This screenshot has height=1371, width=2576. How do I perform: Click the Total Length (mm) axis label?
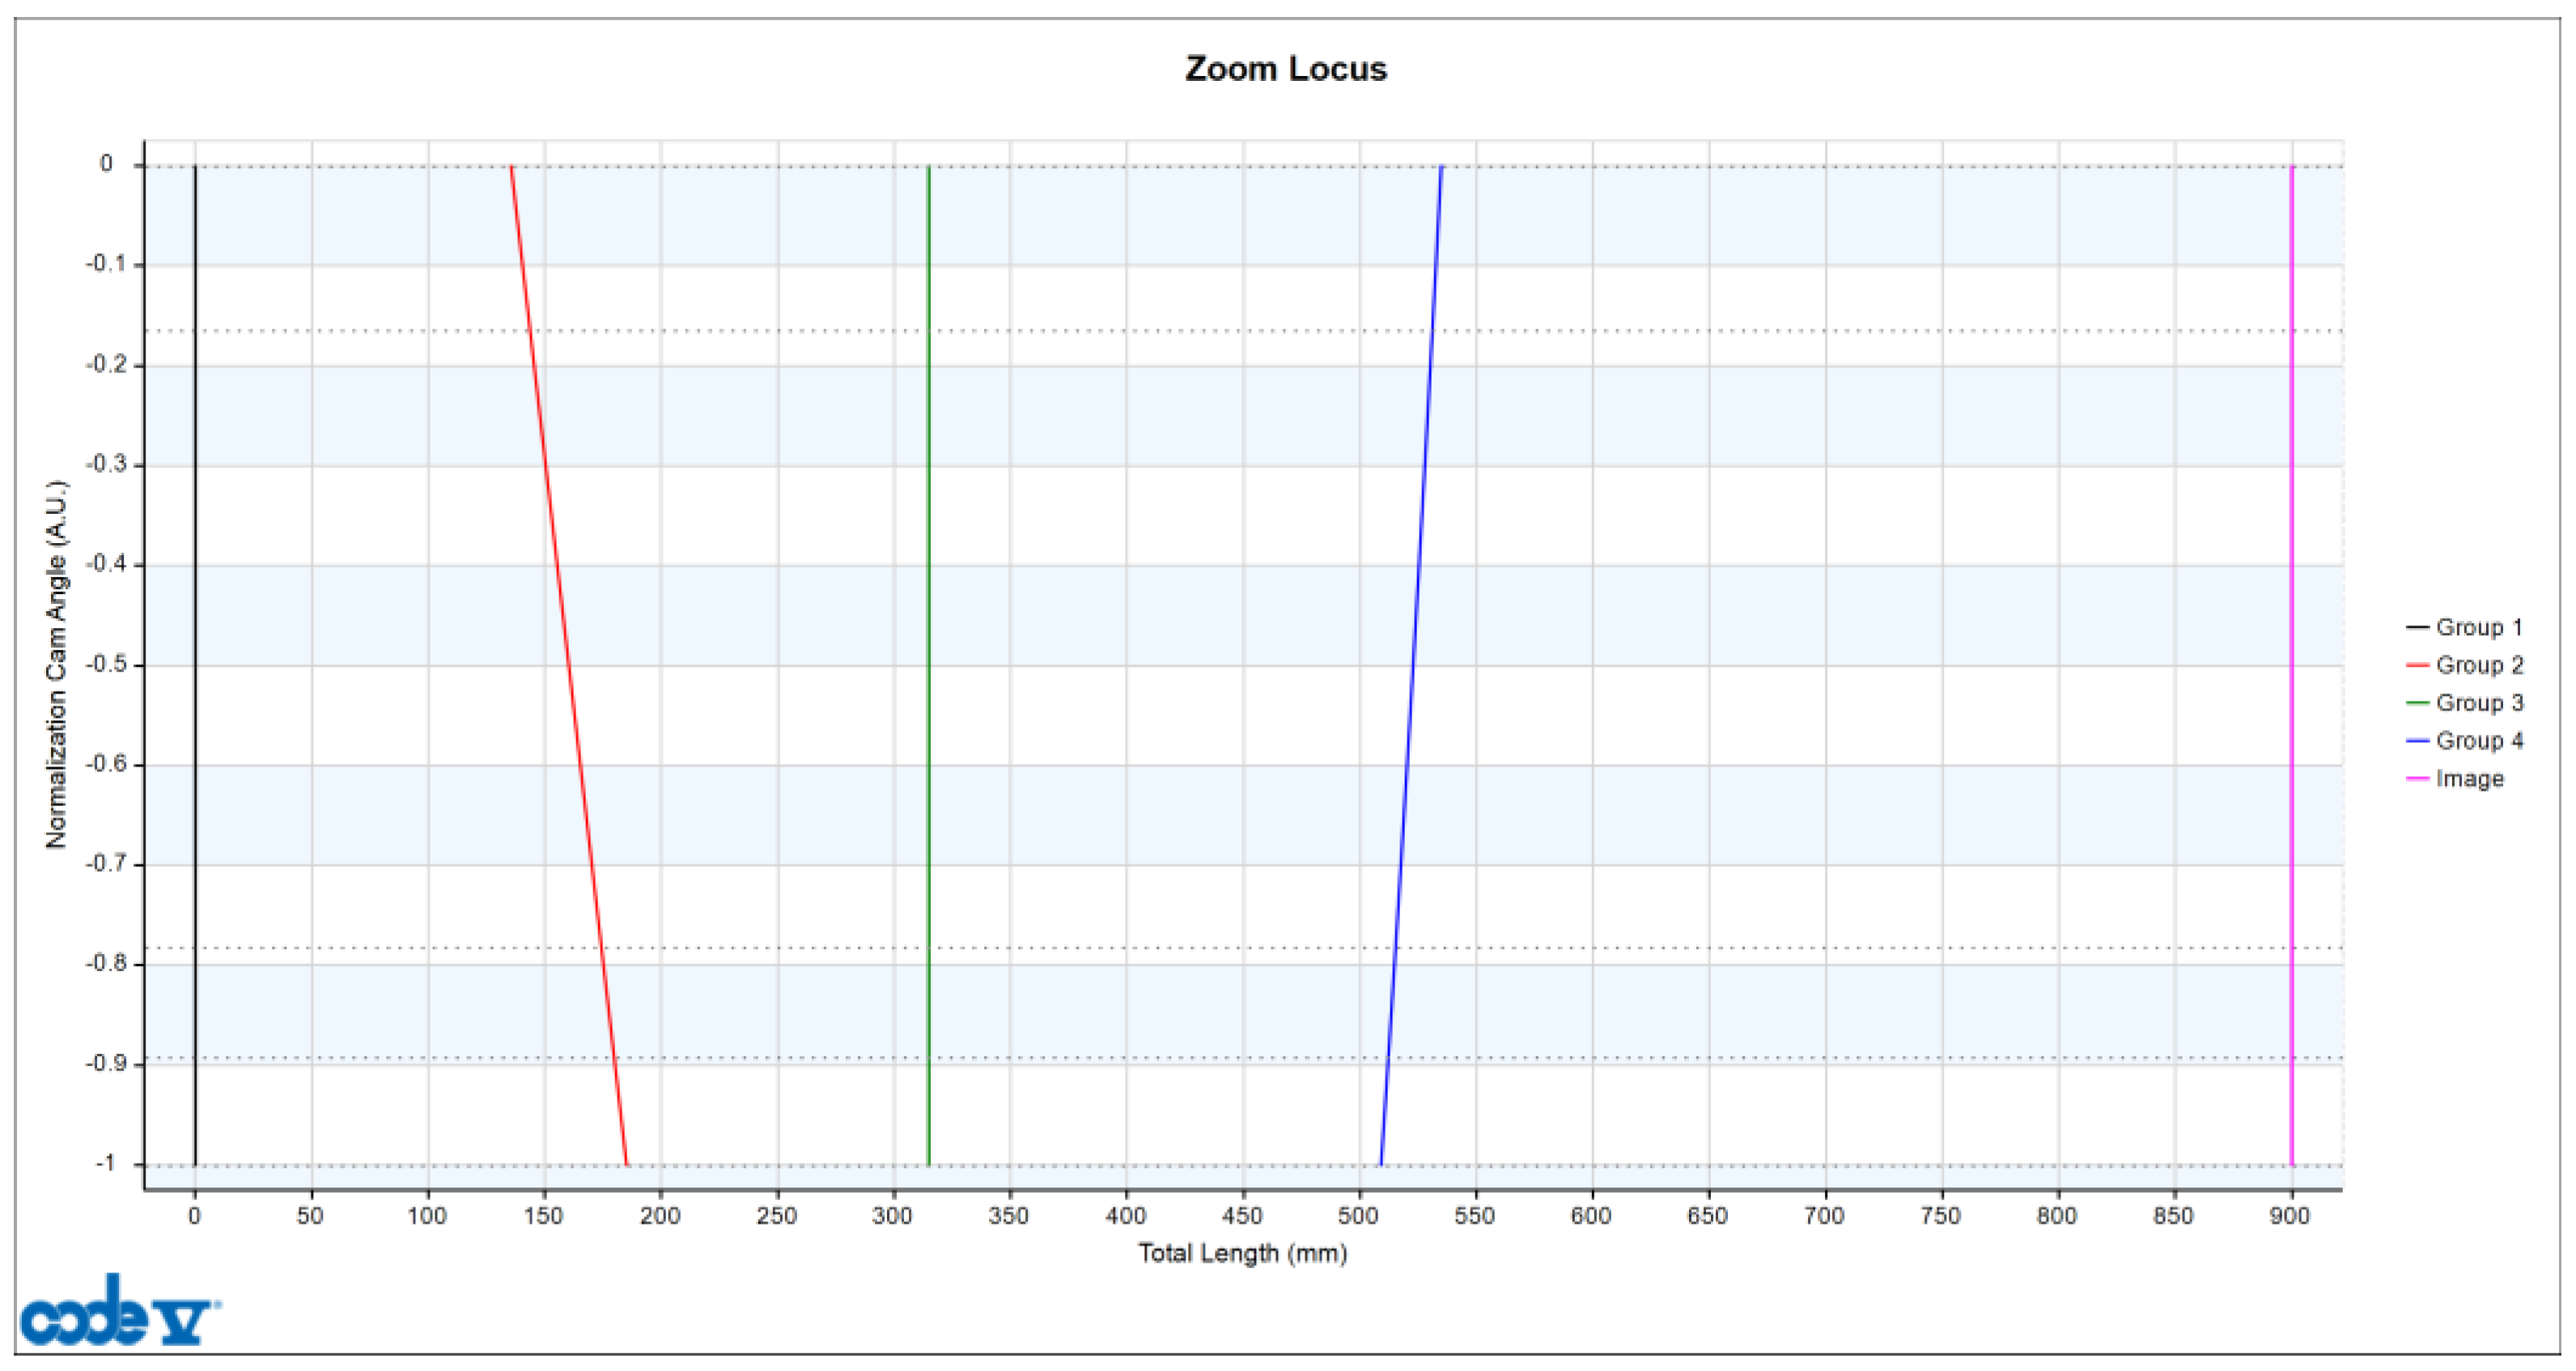1242,1253
